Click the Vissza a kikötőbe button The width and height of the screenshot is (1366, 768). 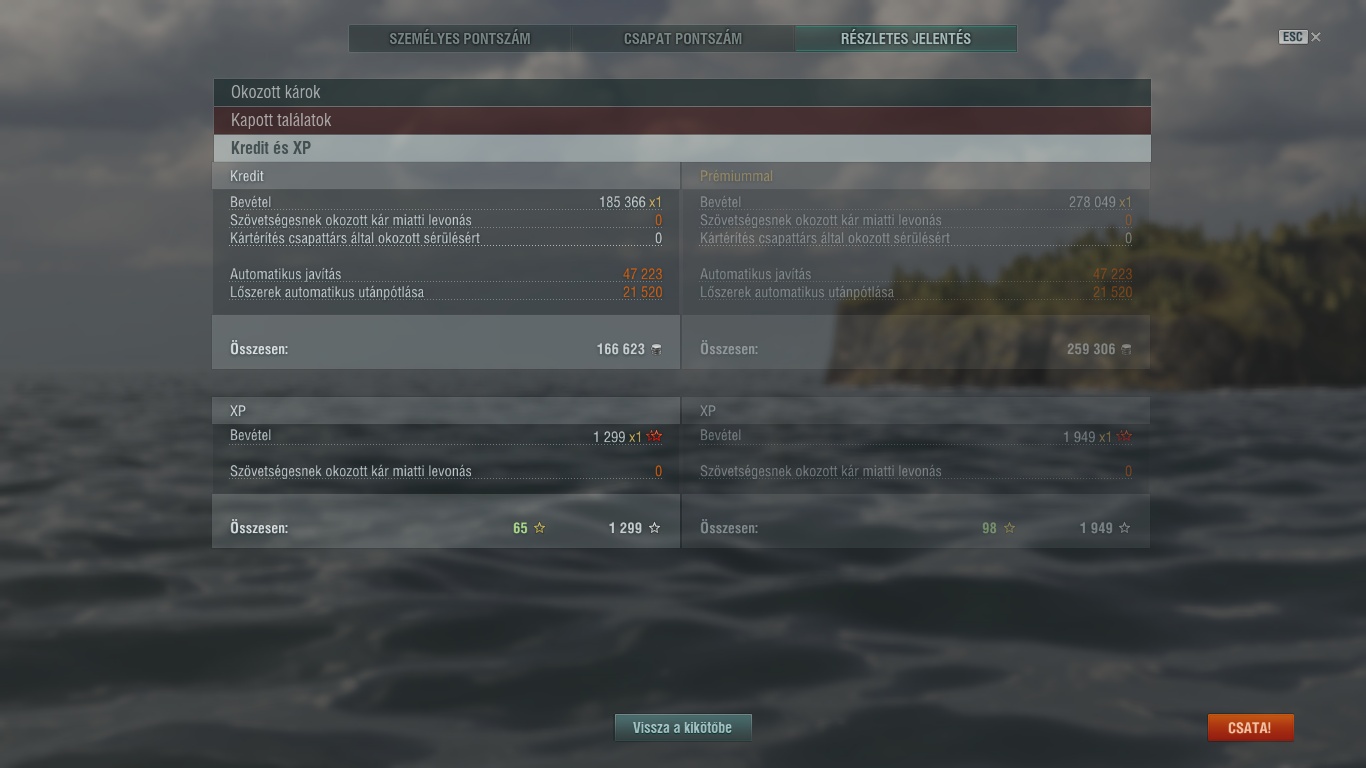[x=683, y=728]
